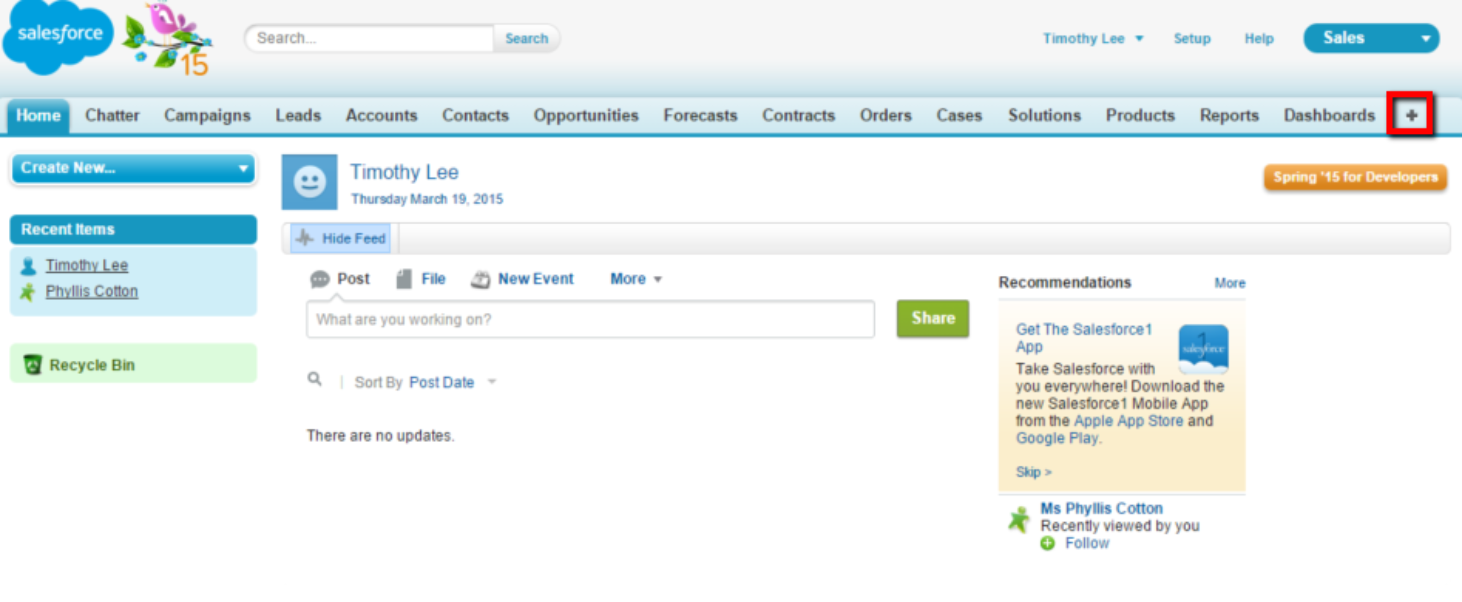Open the Products tab
1462x602 pixels.
(1140, 116)
